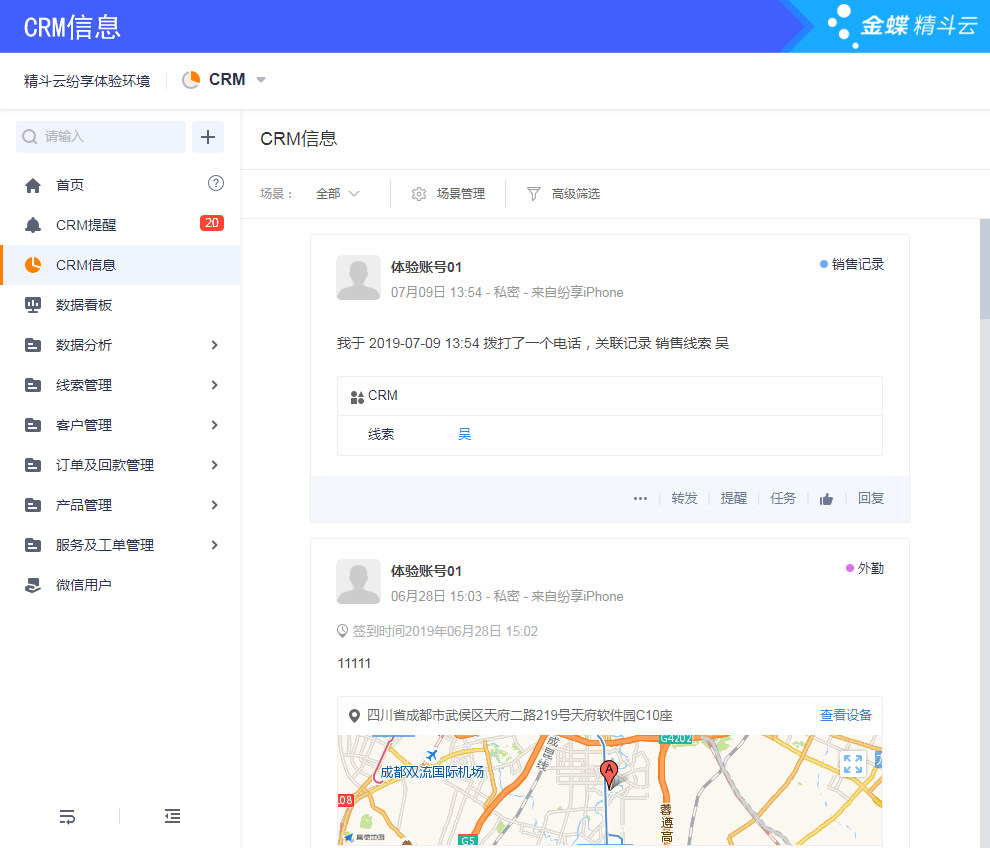This screenshot has height=848, width=990.
Task: Click the 数据分析 folder icon
Action: point(33,345)
